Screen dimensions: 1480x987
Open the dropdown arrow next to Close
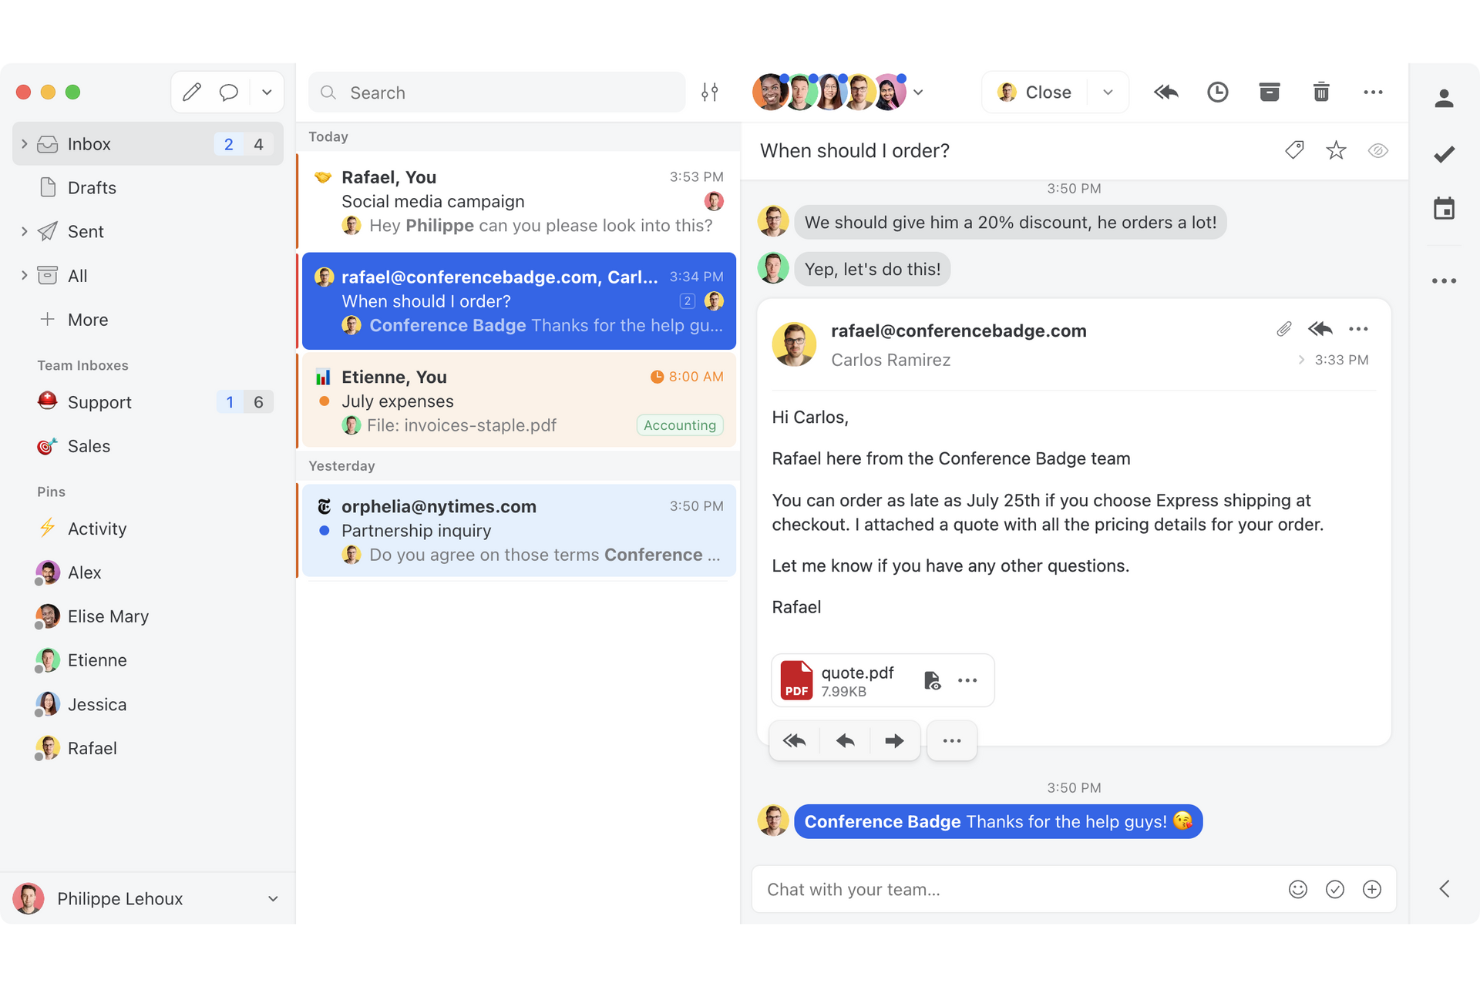1108,92
